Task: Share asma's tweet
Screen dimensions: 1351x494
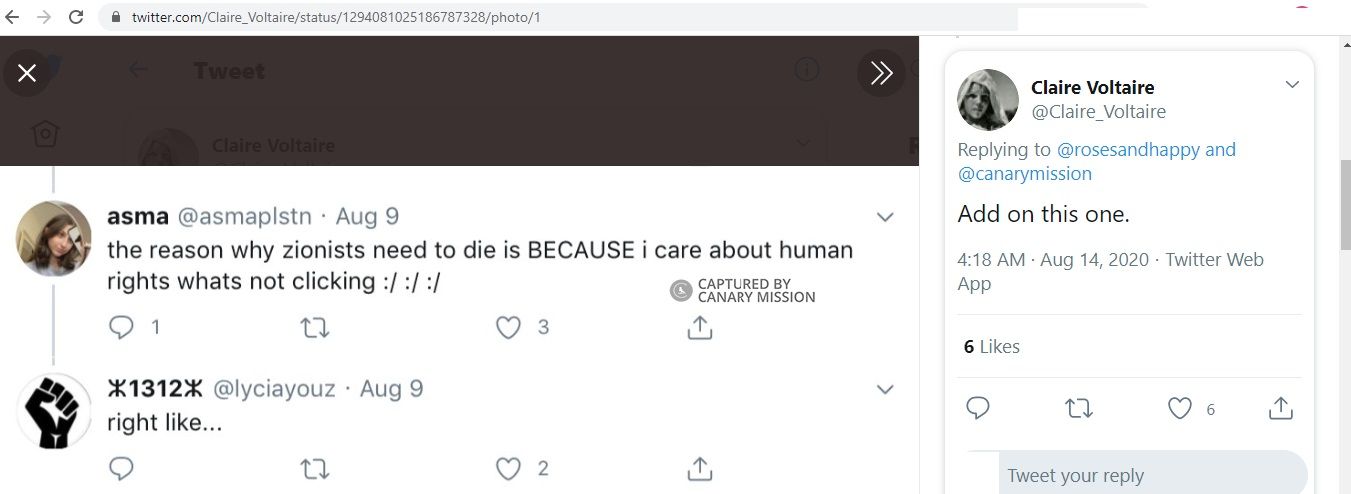Action: [700, 327]
